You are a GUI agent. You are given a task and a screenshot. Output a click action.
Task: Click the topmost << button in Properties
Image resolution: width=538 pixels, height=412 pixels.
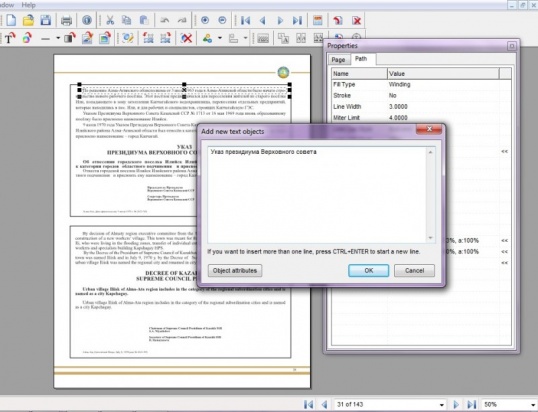(x=504, y=151)
